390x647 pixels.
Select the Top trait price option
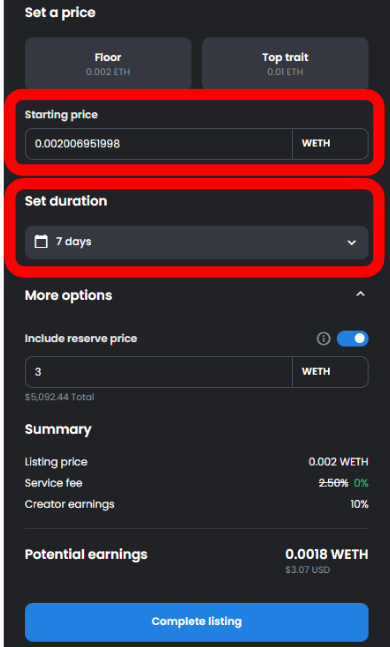pos(285,63)
